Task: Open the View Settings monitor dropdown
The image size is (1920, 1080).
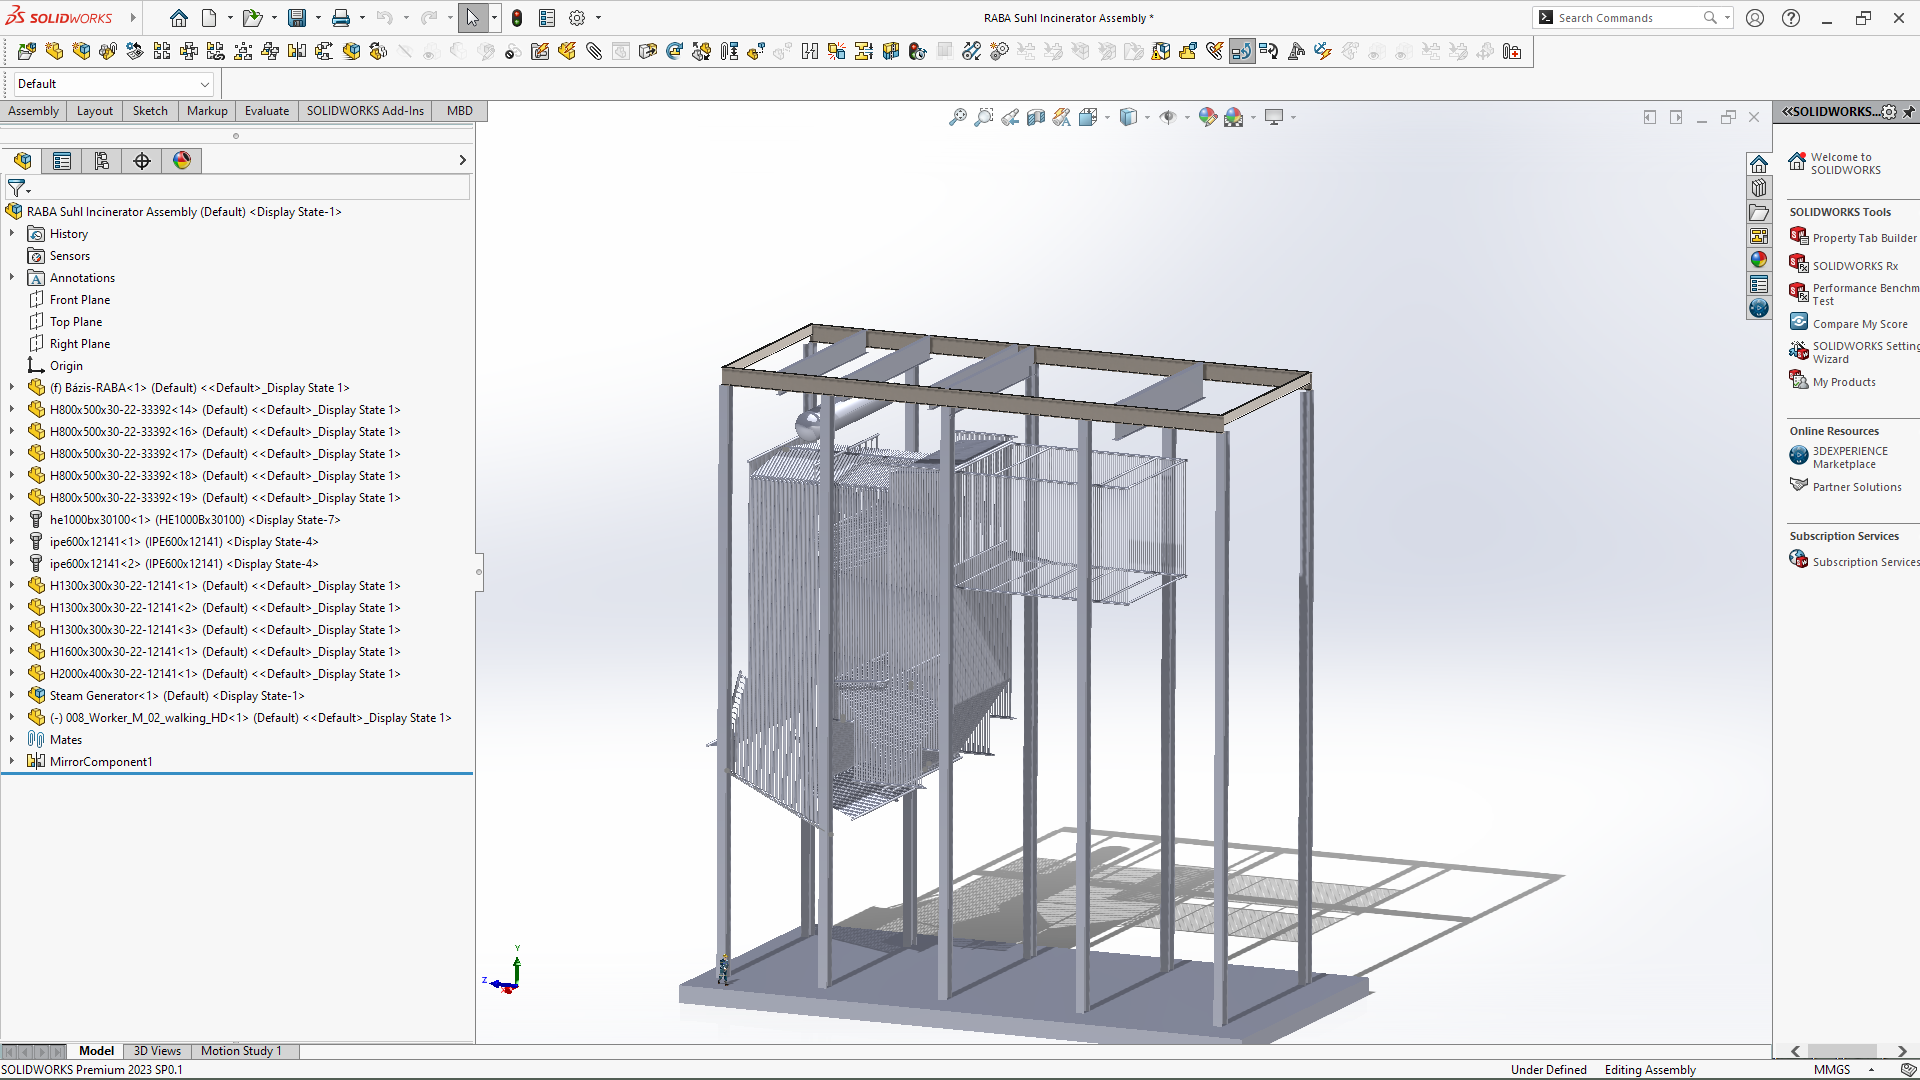Action: click(1293, 118)
